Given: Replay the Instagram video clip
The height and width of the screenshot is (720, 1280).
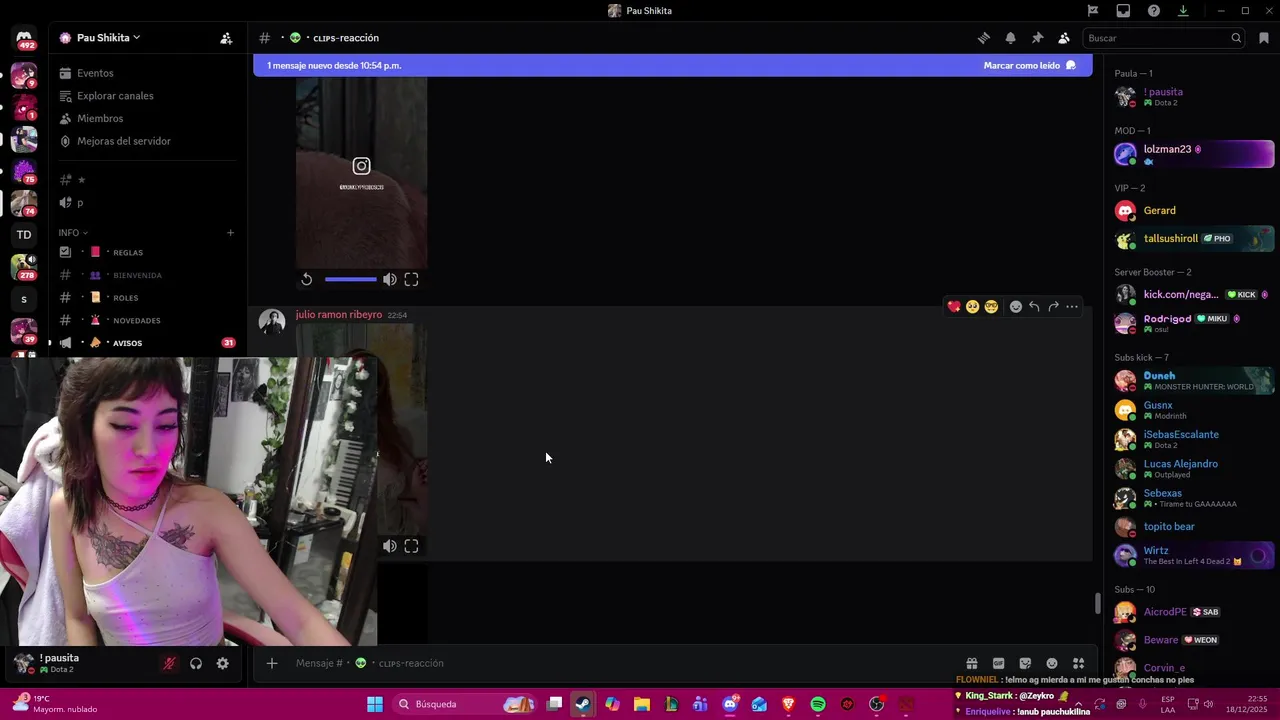Looking at the screenshot, I should click(307, 280).
